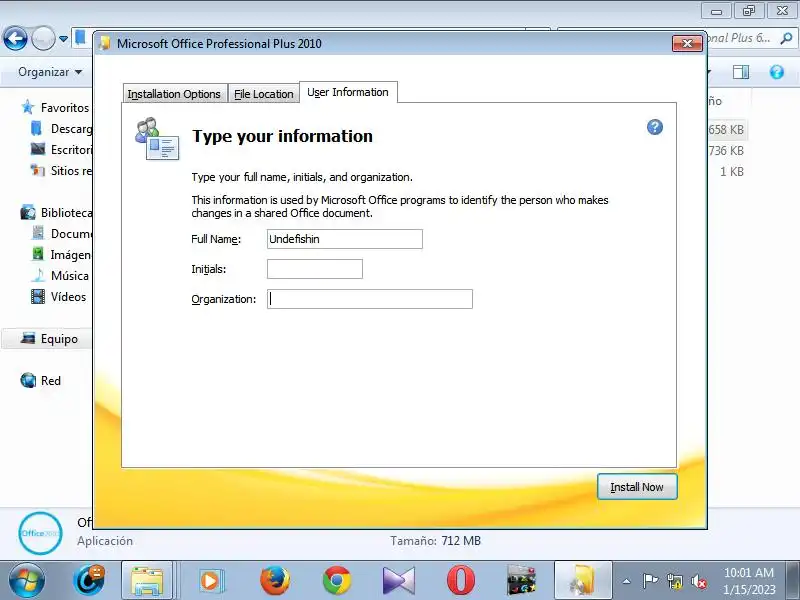Viewport: 800px width, 600px height.
Task: Open the tray network connection icon
Action: click(x=674, y=581)
